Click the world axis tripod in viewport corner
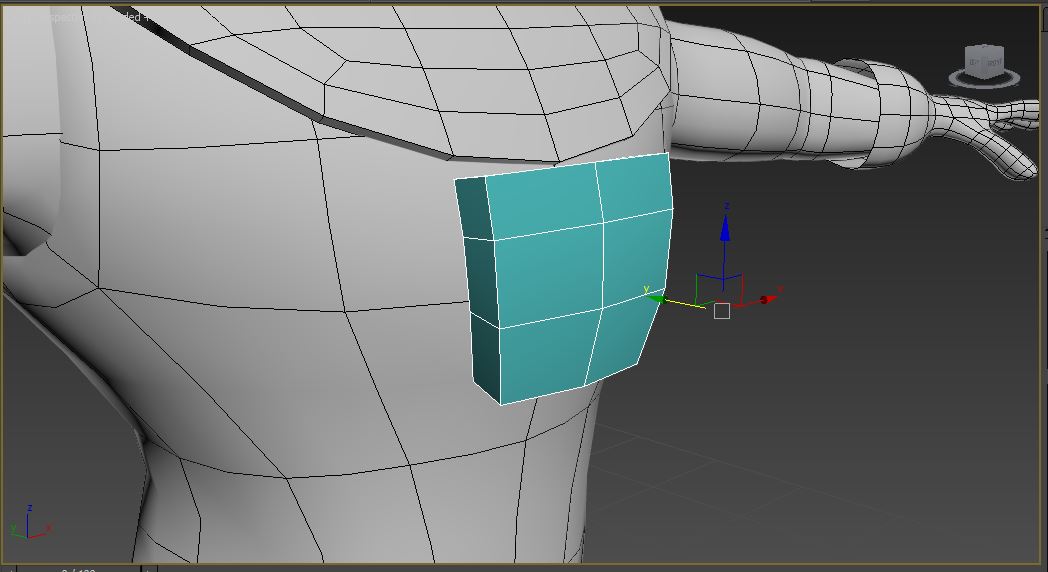The image size is (1048, 572). (x=29, y=525)
